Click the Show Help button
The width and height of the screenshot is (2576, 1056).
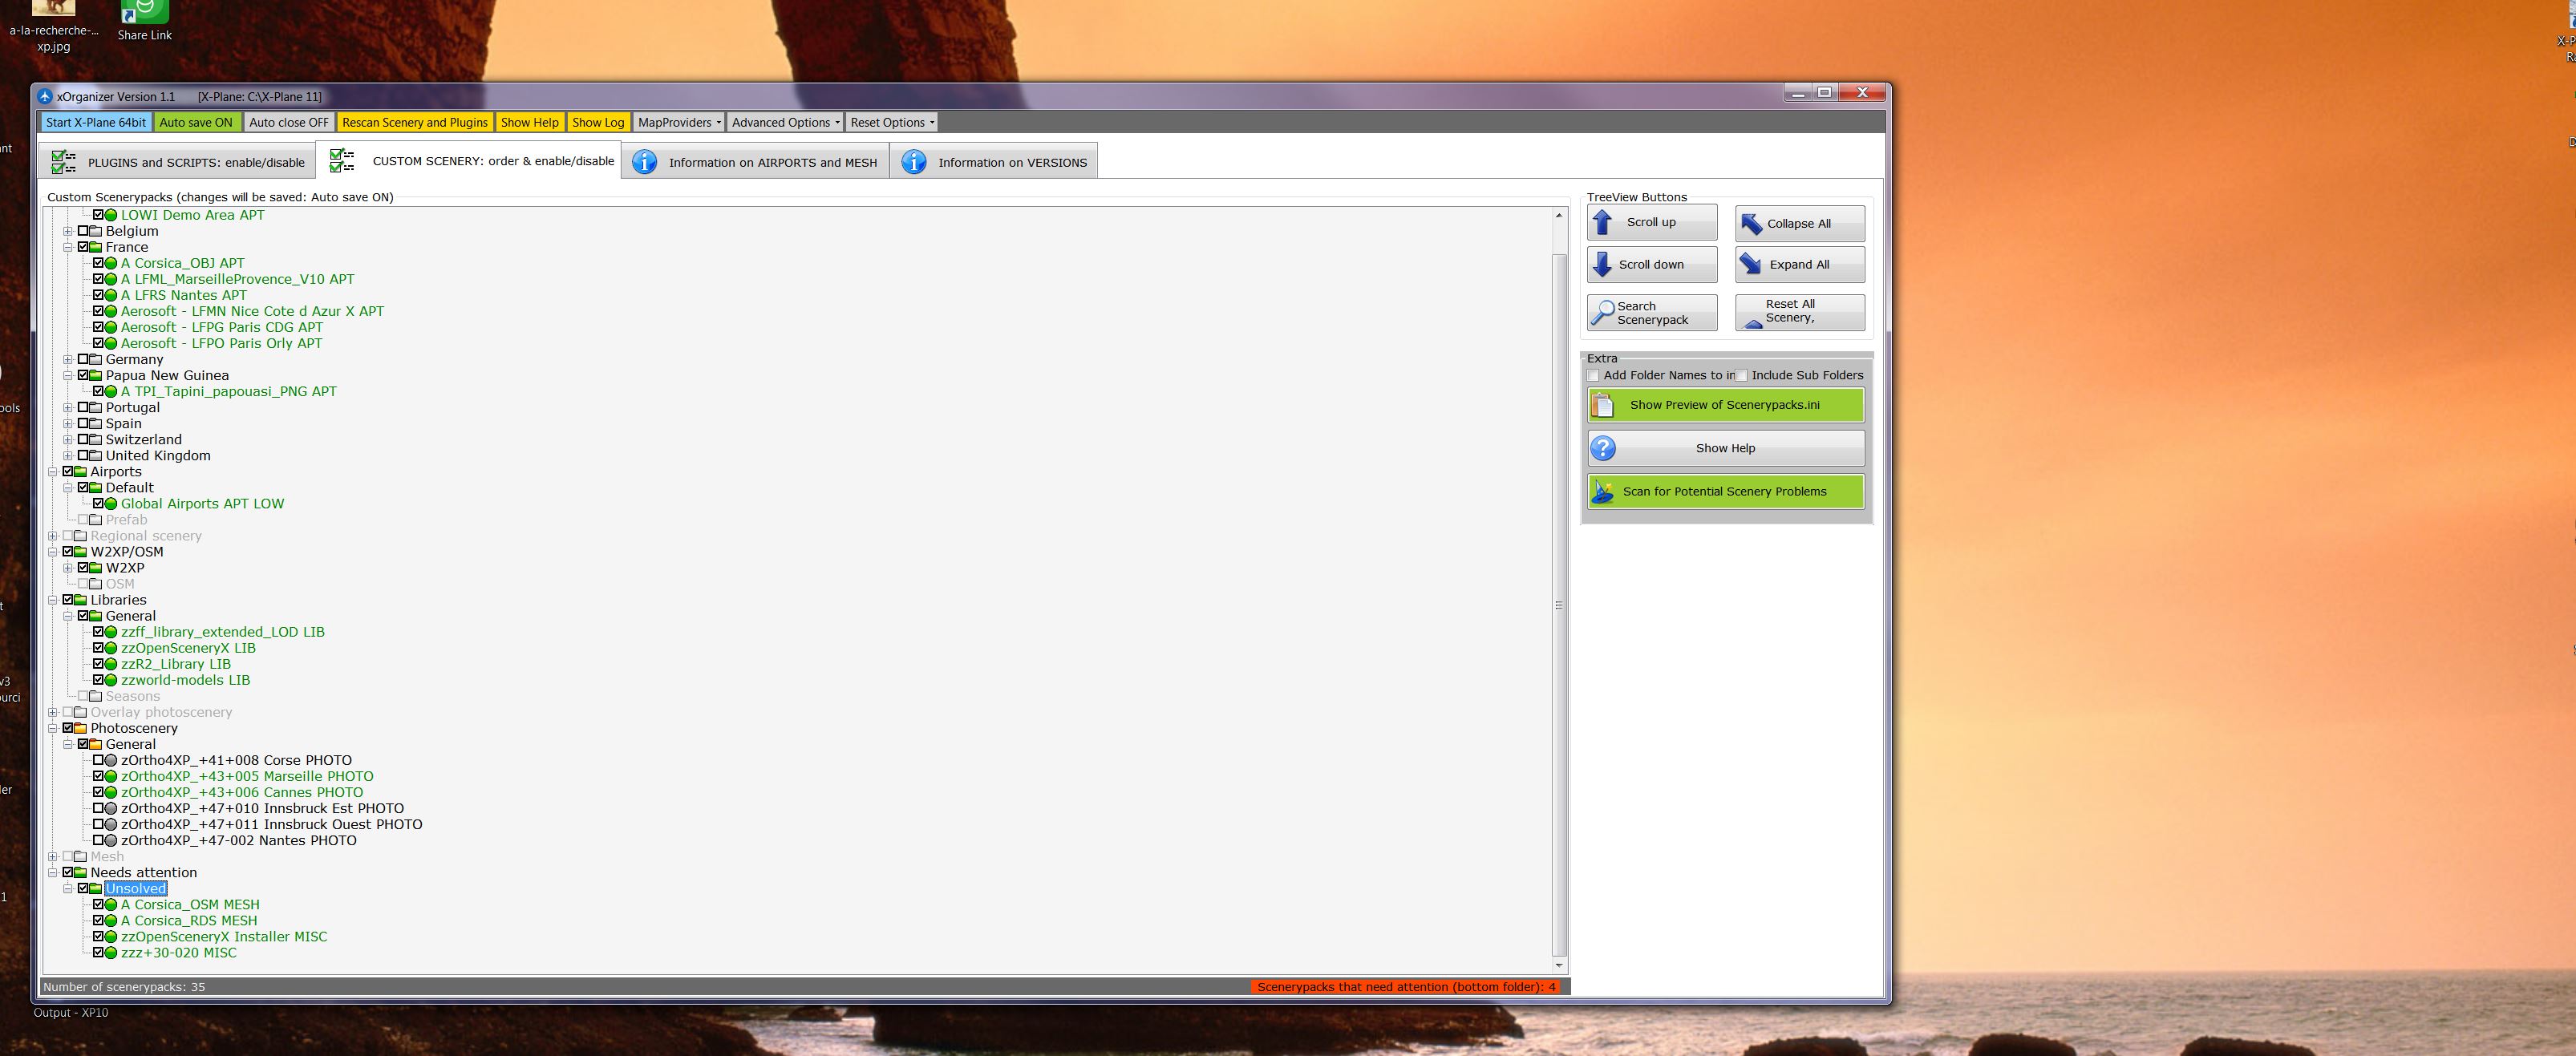tap(1725, 447)
